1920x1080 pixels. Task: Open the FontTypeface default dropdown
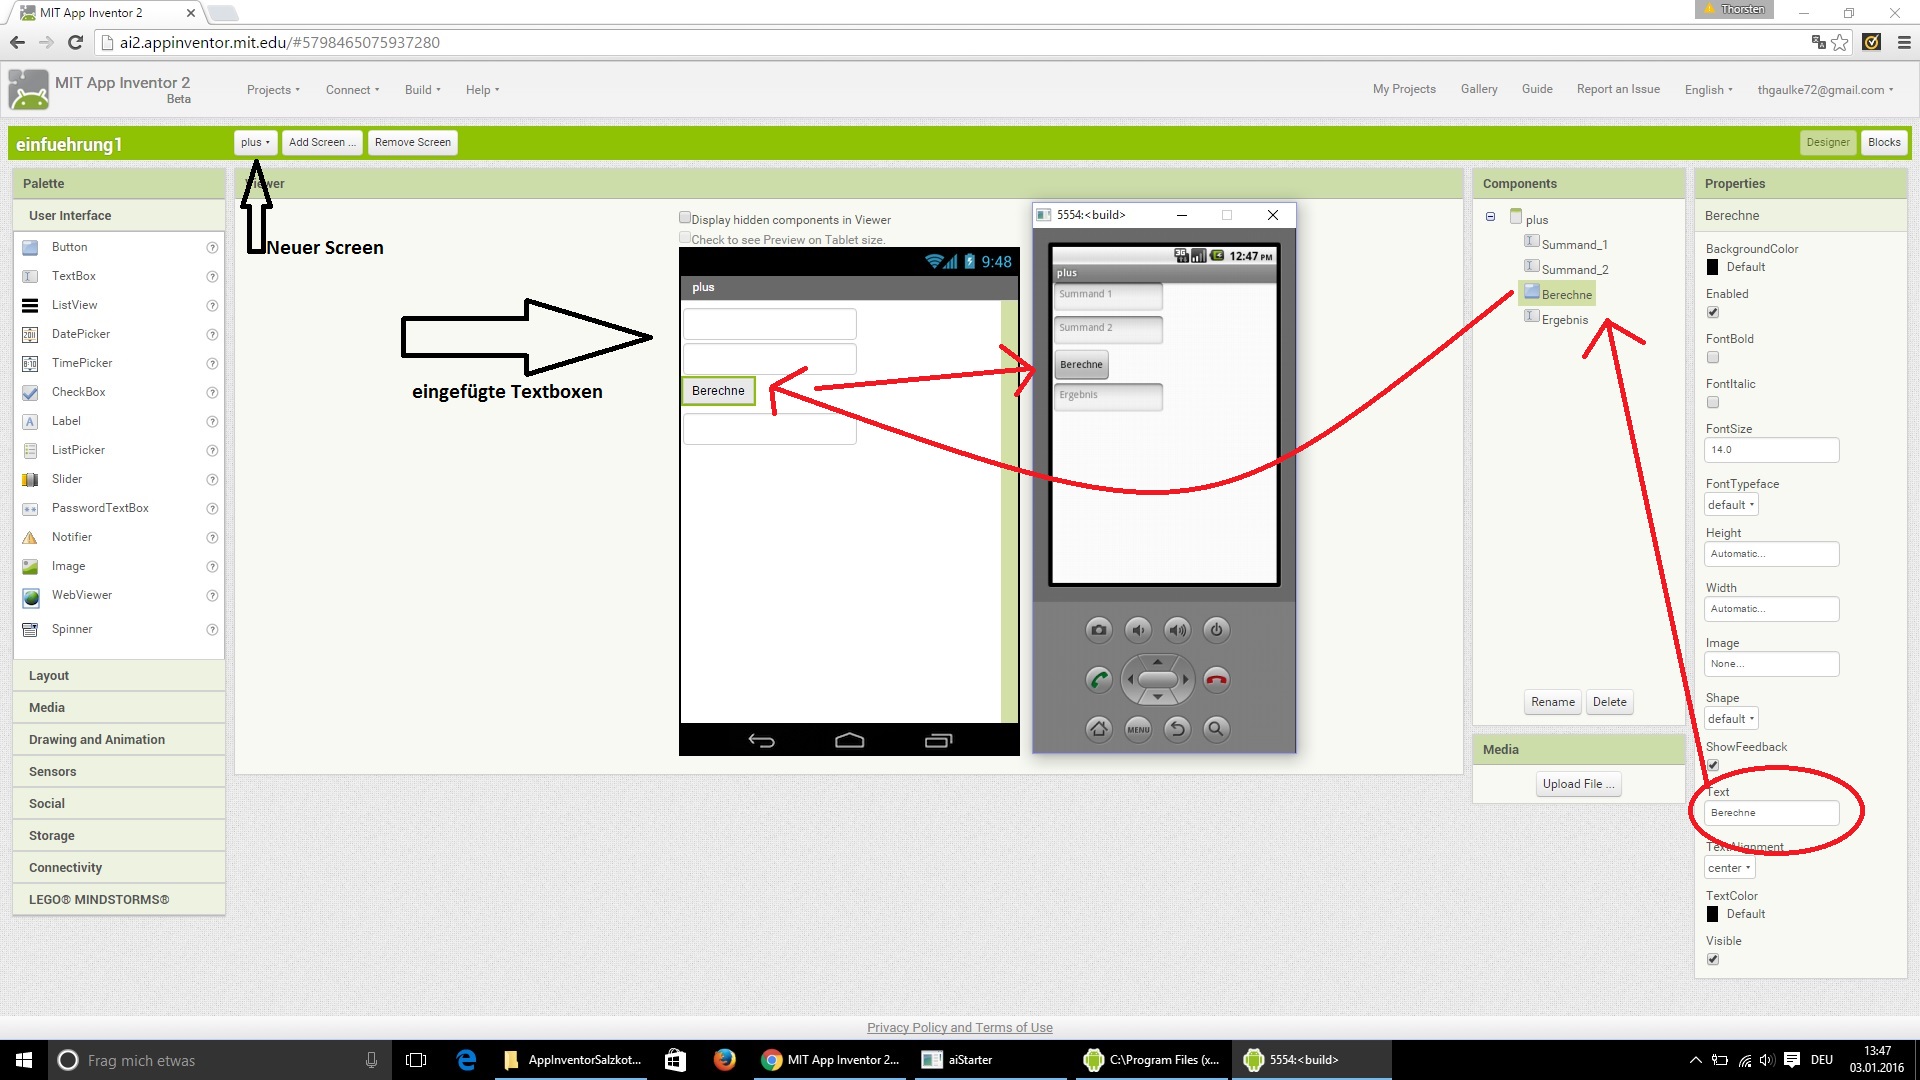[x=1731, y=505]
